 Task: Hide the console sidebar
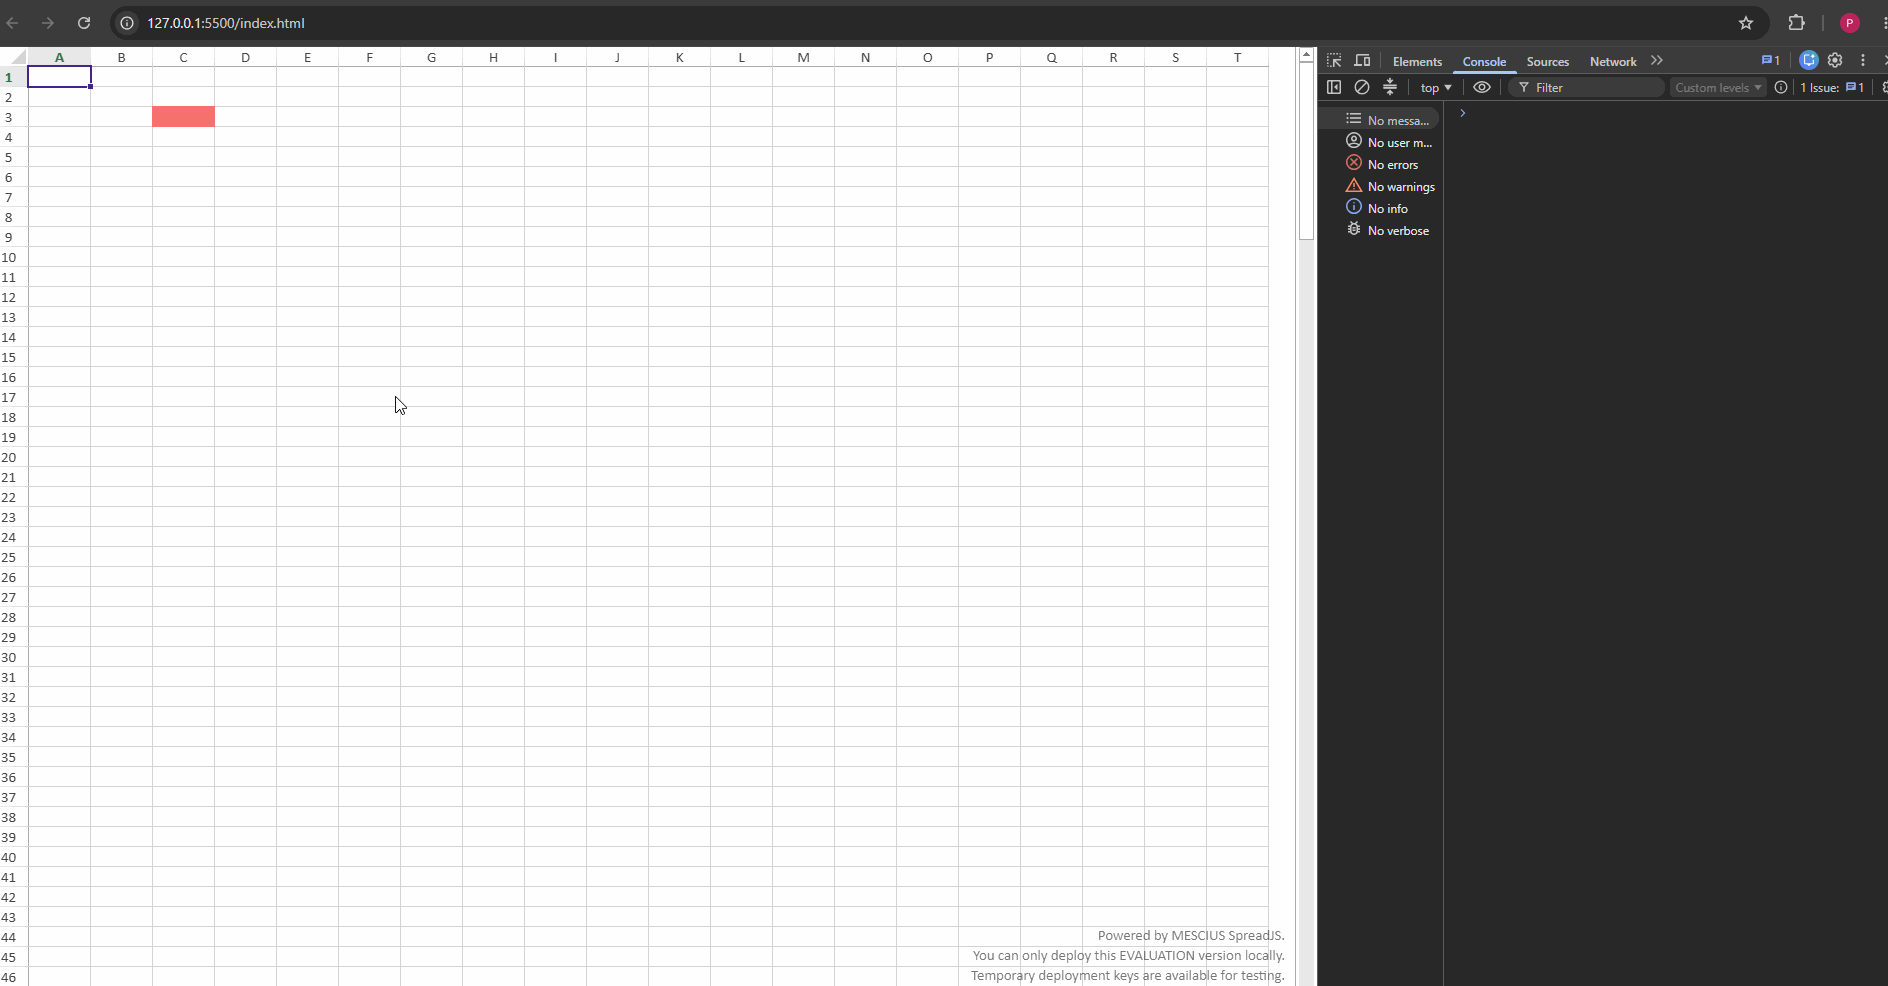(x=1334, y=87)
